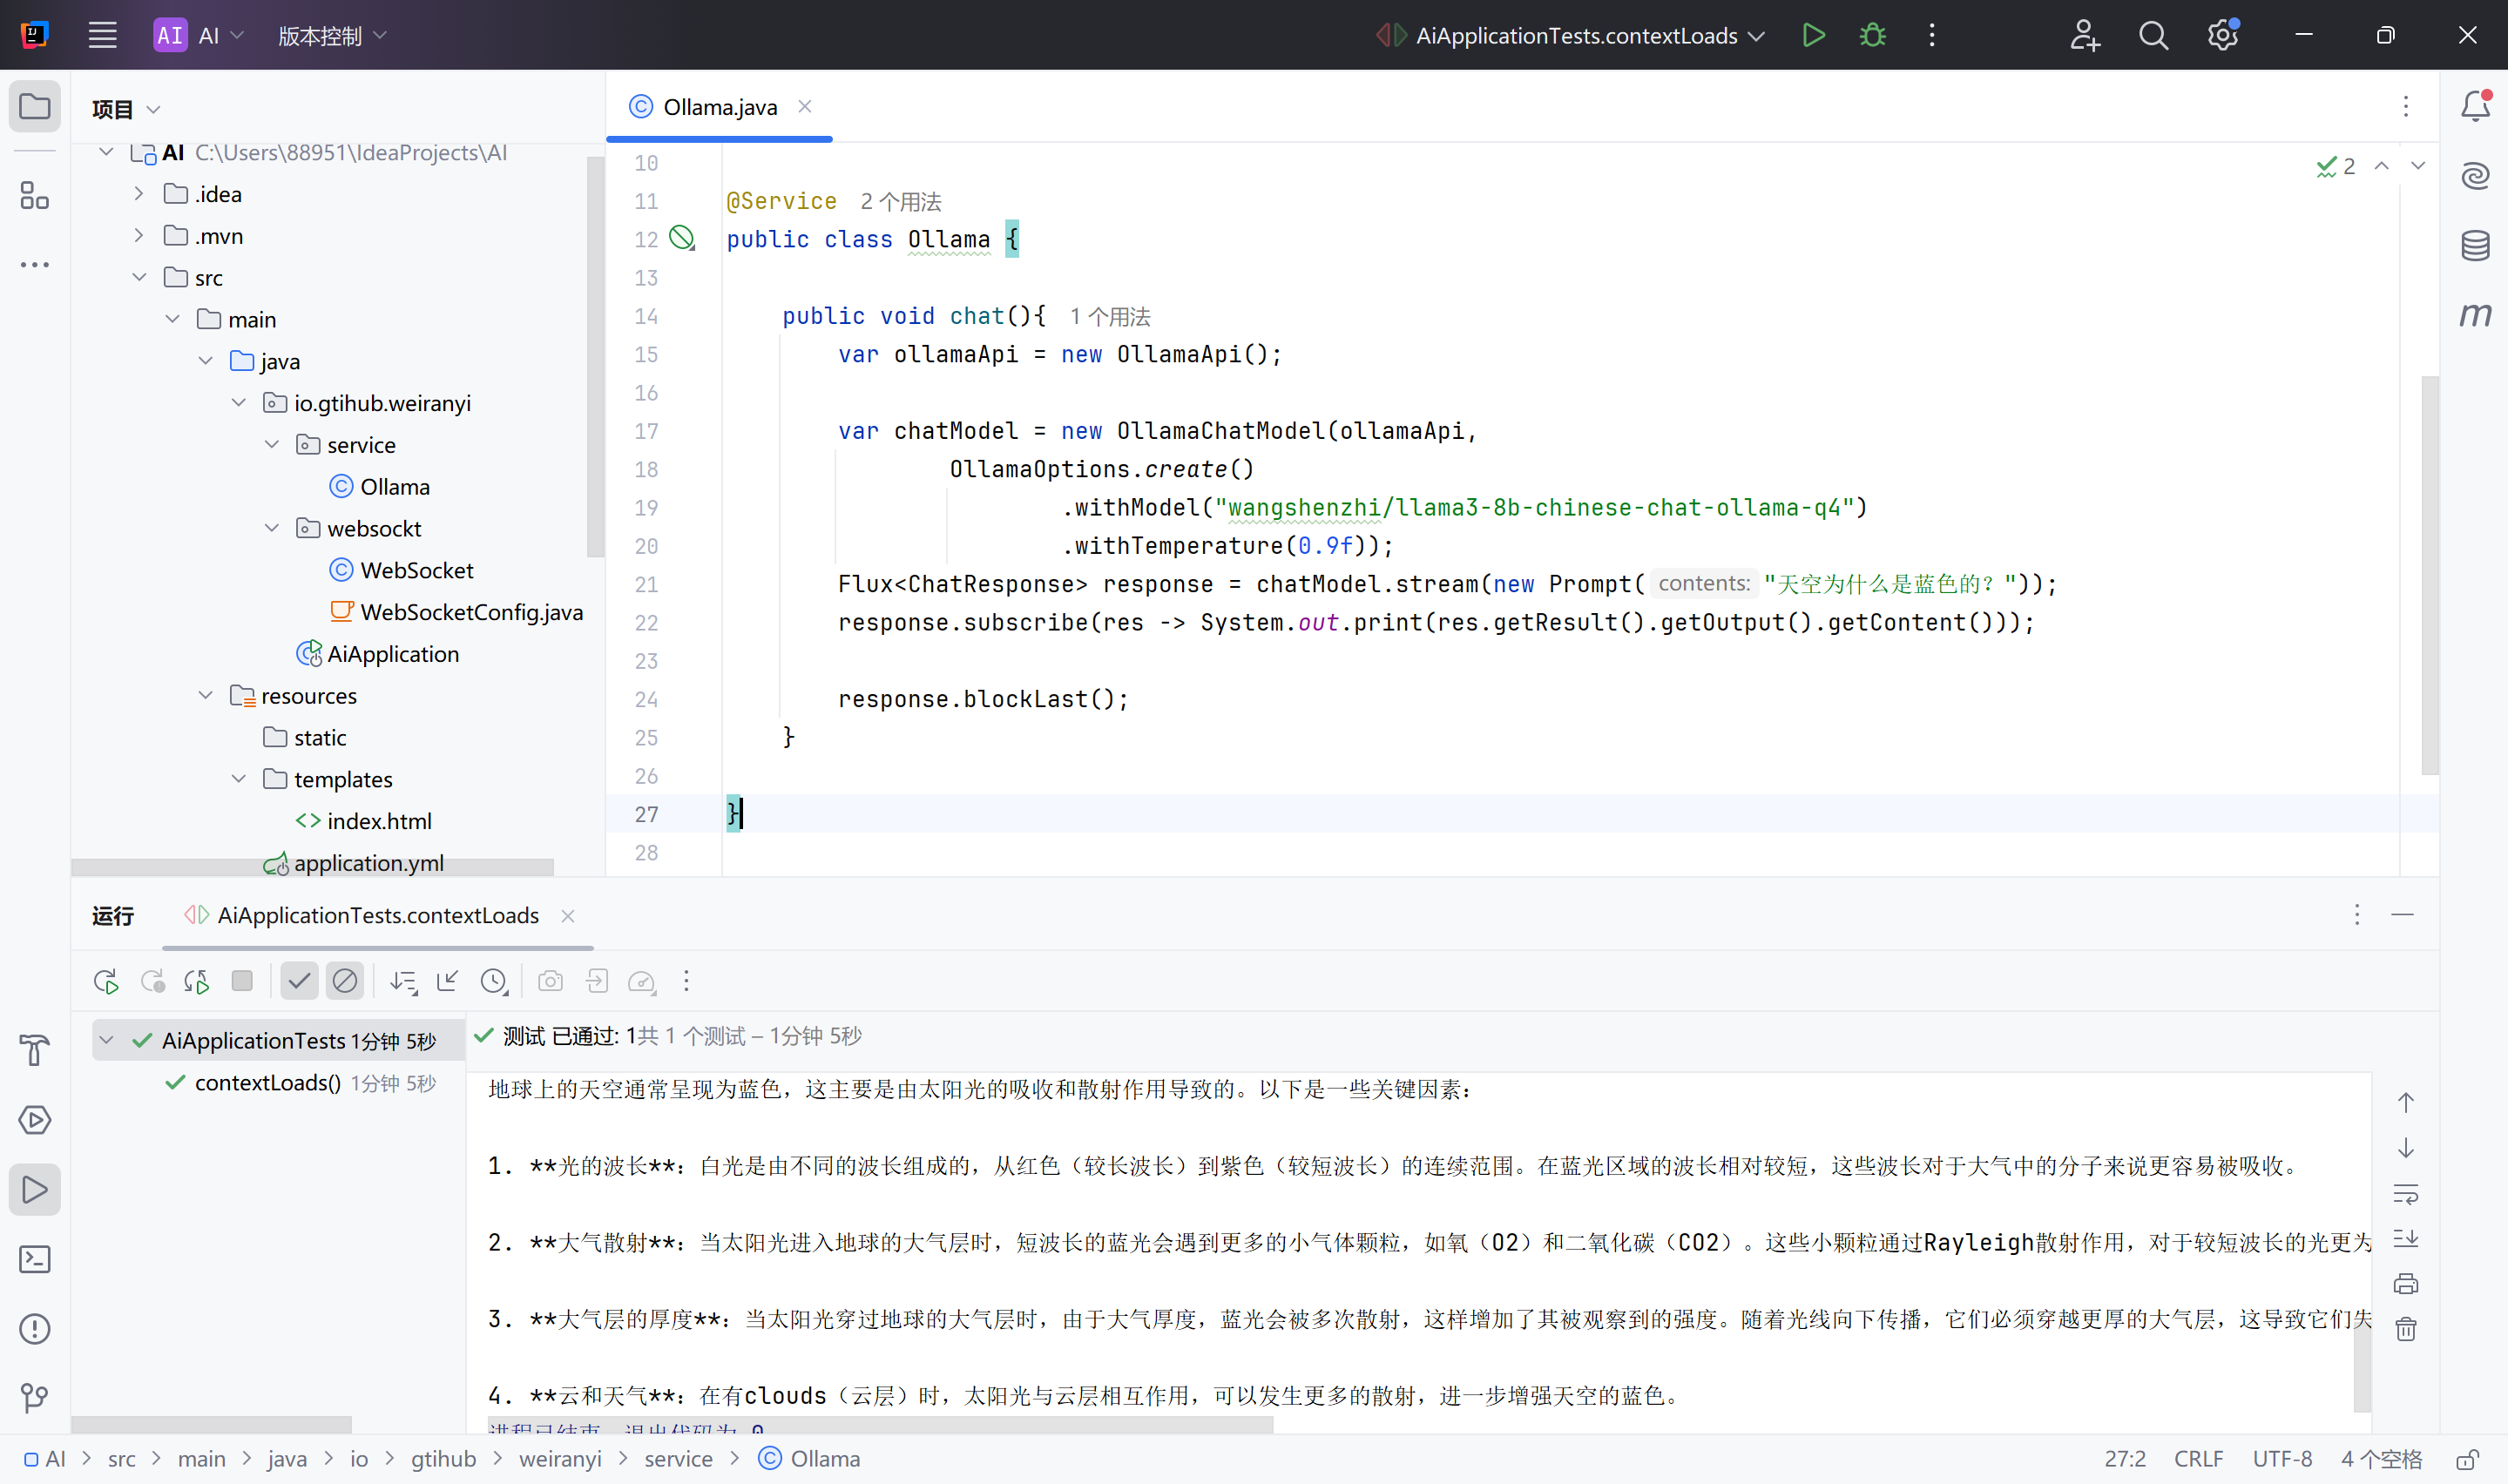Close the Ollama.java tab
Image resolution: width=2508 pixels, height=1484 pixels.
(x=805, y=106)
